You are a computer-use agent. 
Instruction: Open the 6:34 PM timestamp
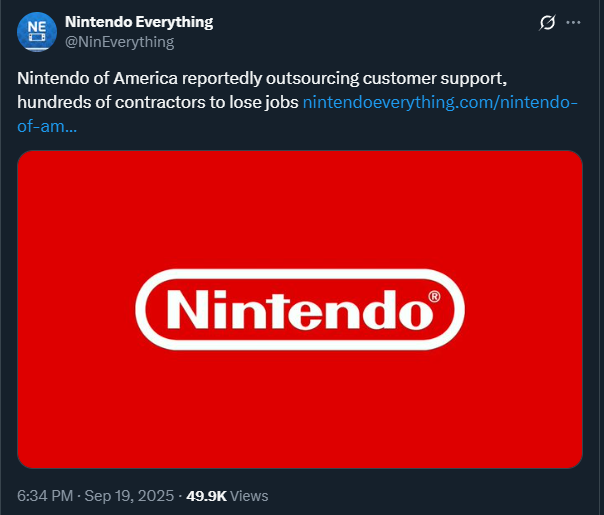pyautogui.click(x=45, y=496)
